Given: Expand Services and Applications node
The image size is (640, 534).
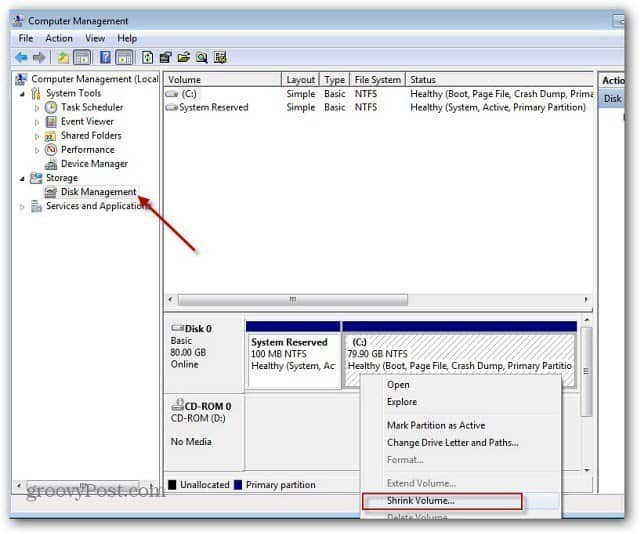Looking at the screenshot, I should (x=22, y=207).
